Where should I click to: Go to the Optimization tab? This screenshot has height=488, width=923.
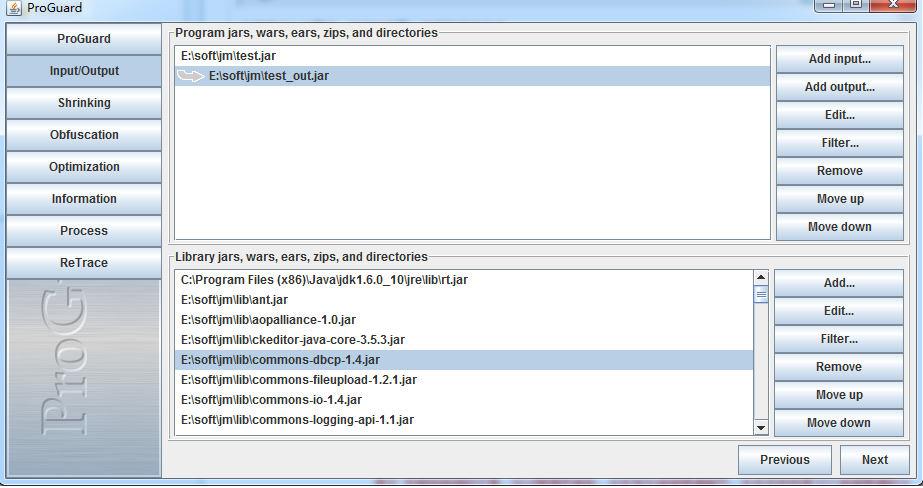tap(84, 167)
